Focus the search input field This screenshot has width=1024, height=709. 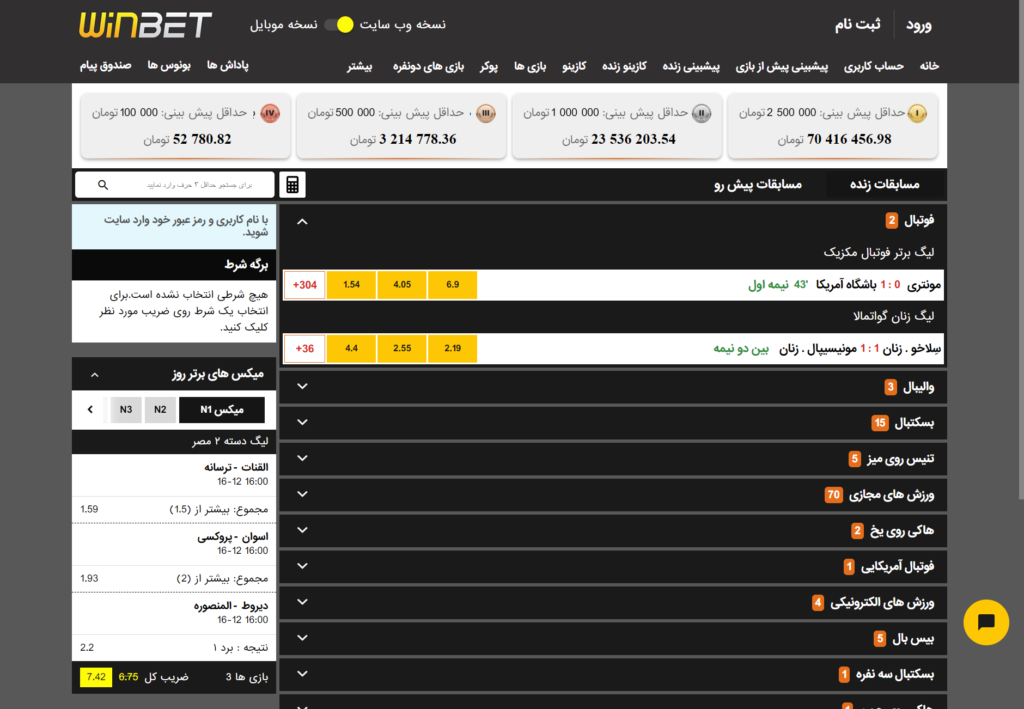pos(174,185)
